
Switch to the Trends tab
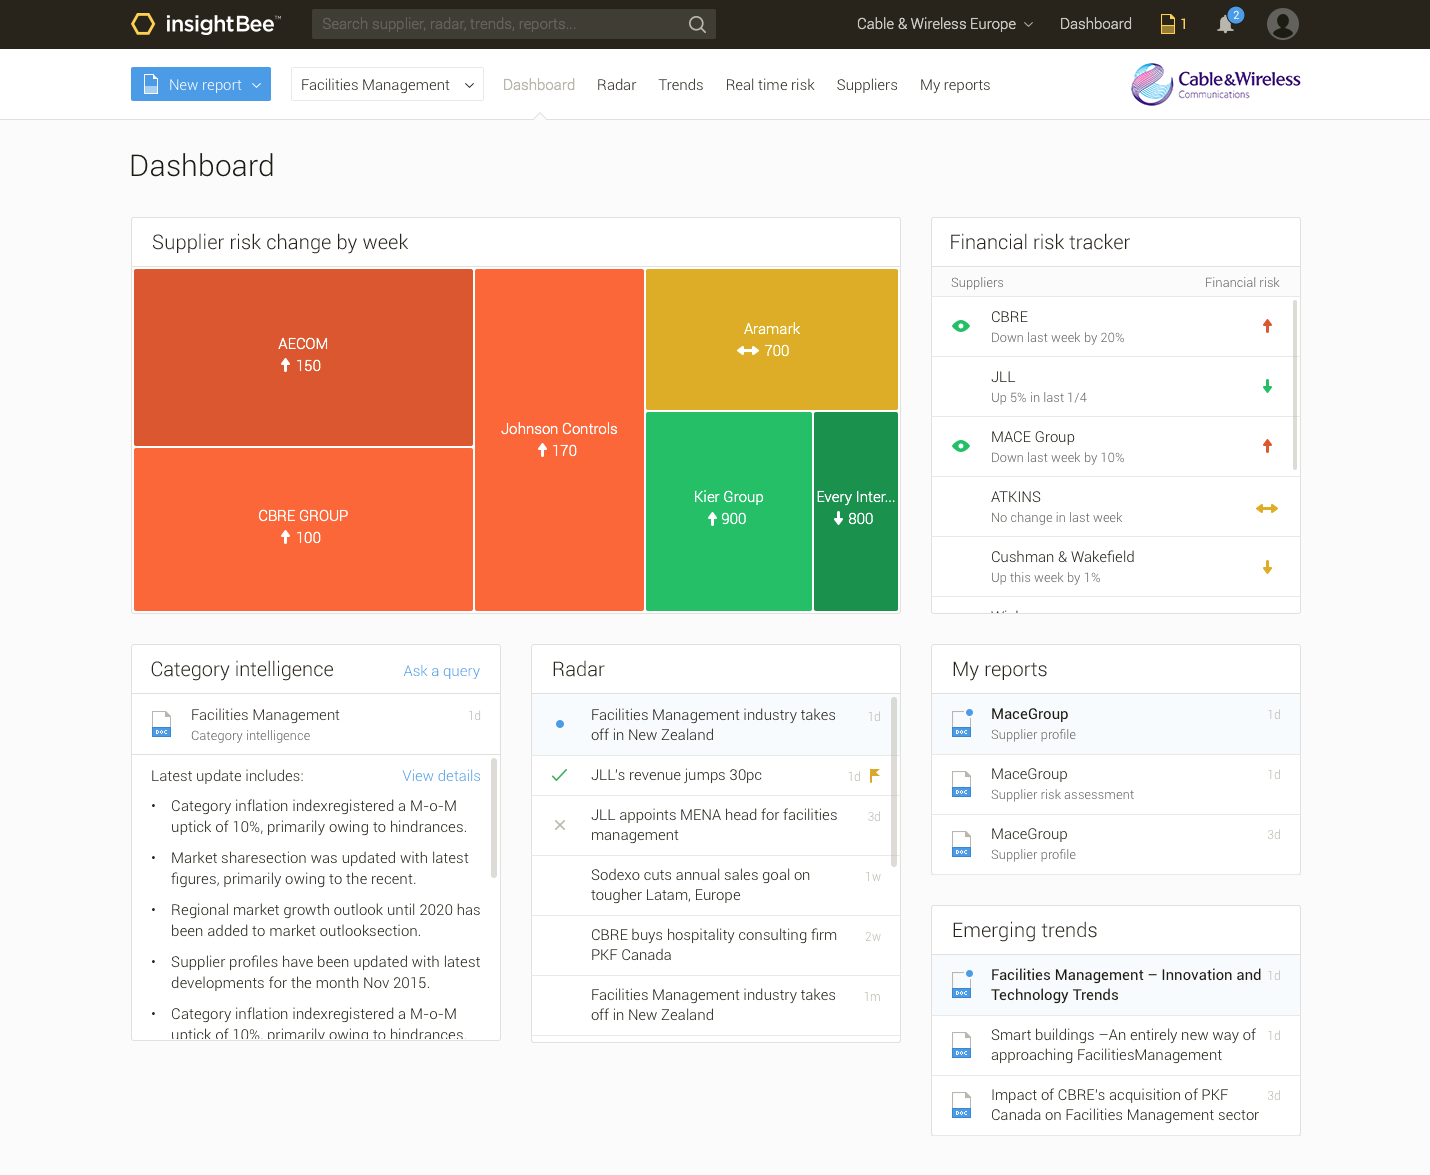click(x=680, y=85)
